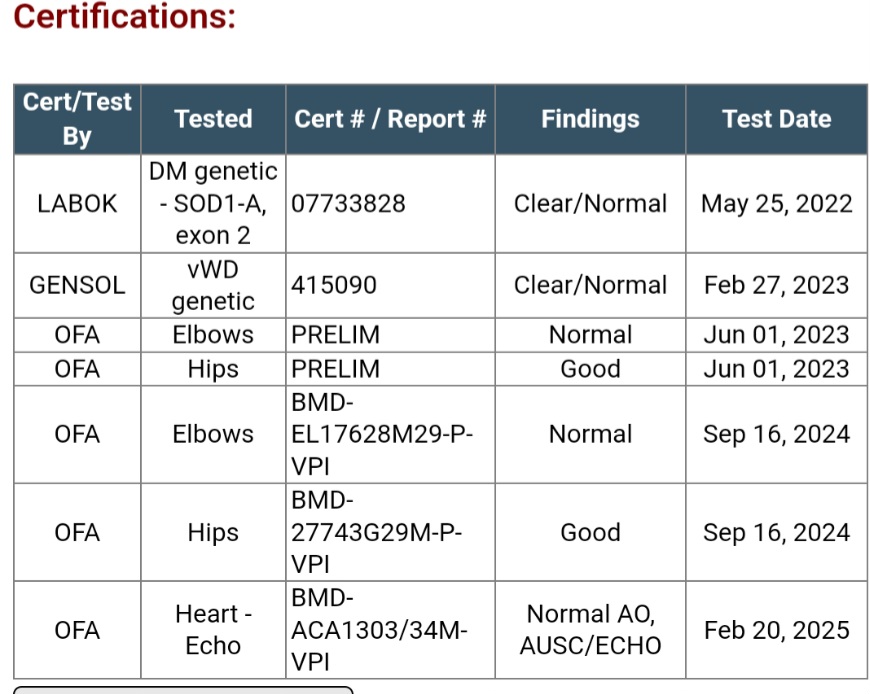Screen dimensions: 870x694
Task: Click the GENSOL test provider cell
Action: (x=77, y=285)
